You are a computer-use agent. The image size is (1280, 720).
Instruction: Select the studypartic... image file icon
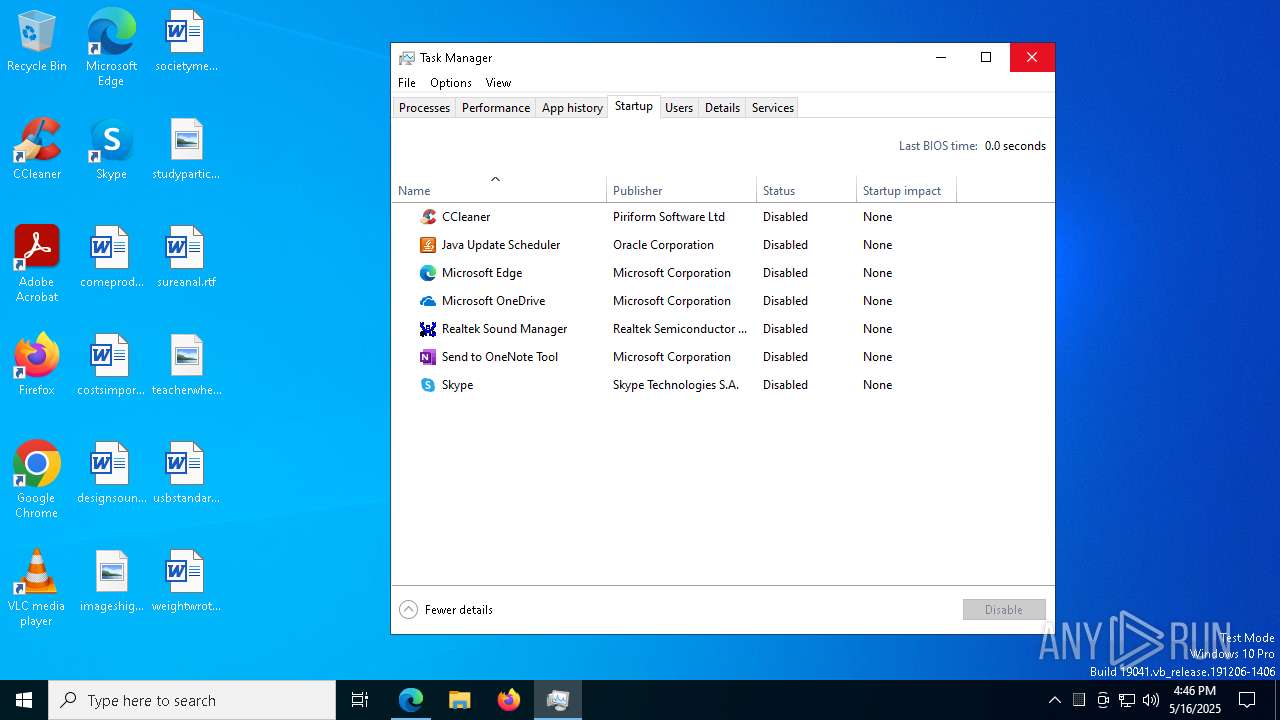186,150
